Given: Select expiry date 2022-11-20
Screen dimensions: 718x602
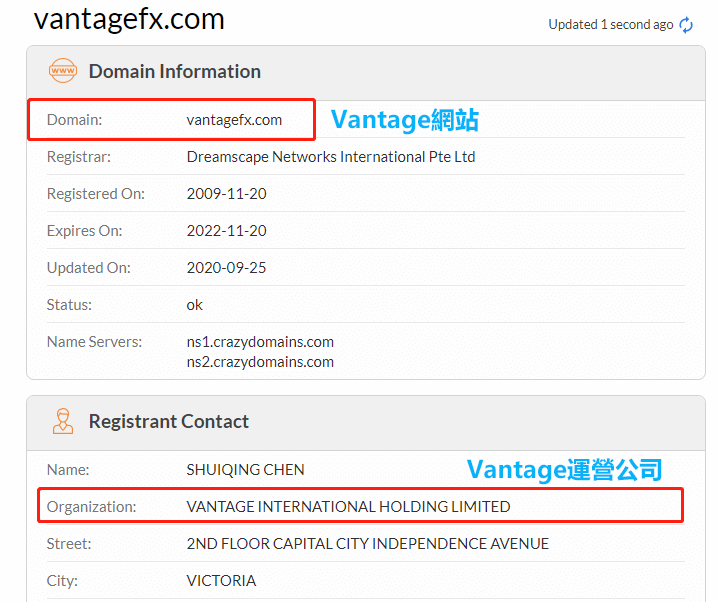Looking at the screenshot, I should [226, 231].
